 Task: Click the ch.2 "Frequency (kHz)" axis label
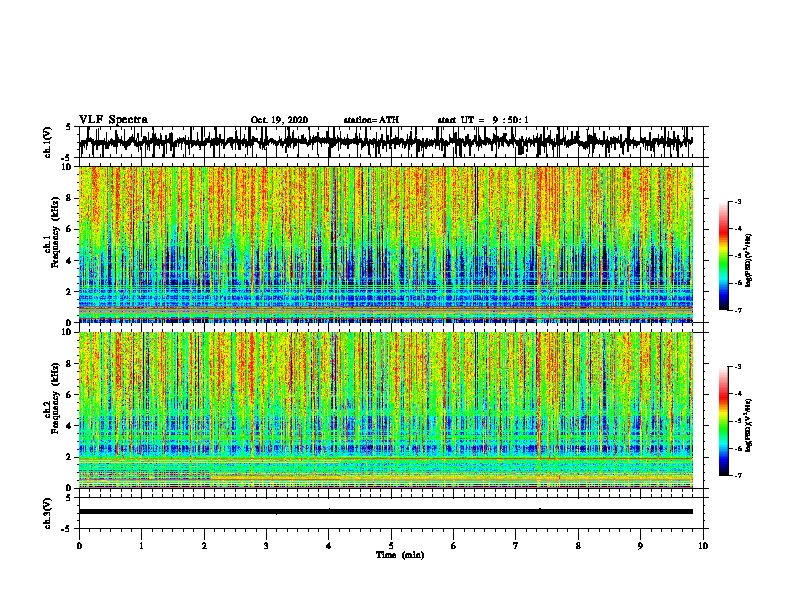pyautogui.click(x=55, y=398)
